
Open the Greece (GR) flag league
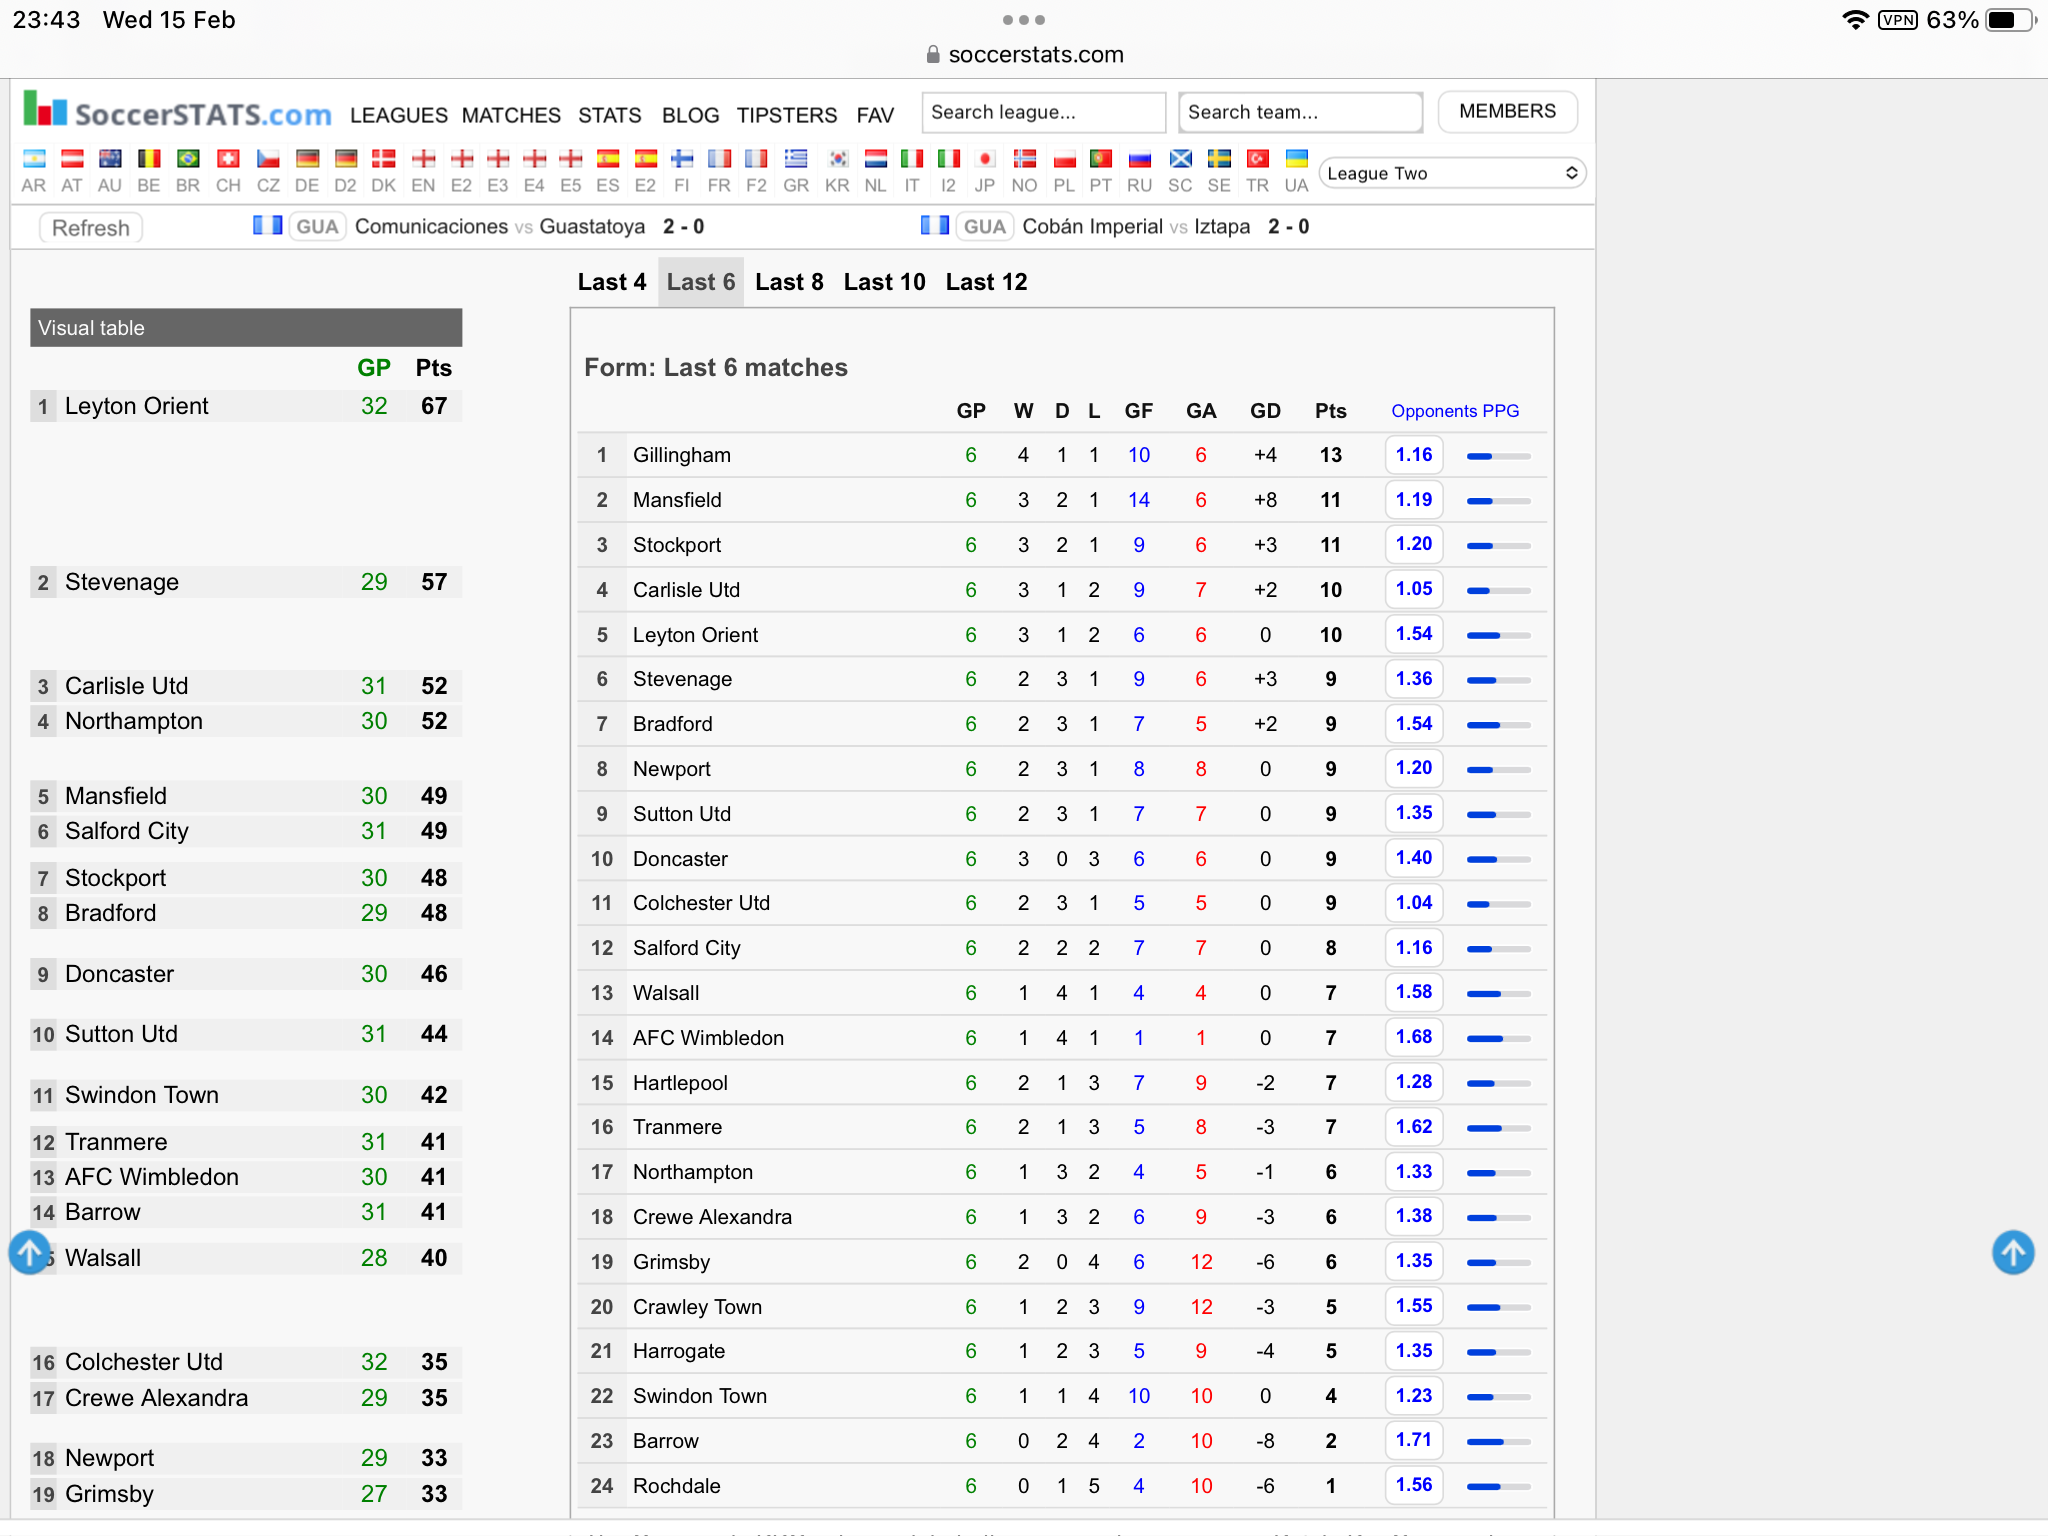(x=796, y=158)
